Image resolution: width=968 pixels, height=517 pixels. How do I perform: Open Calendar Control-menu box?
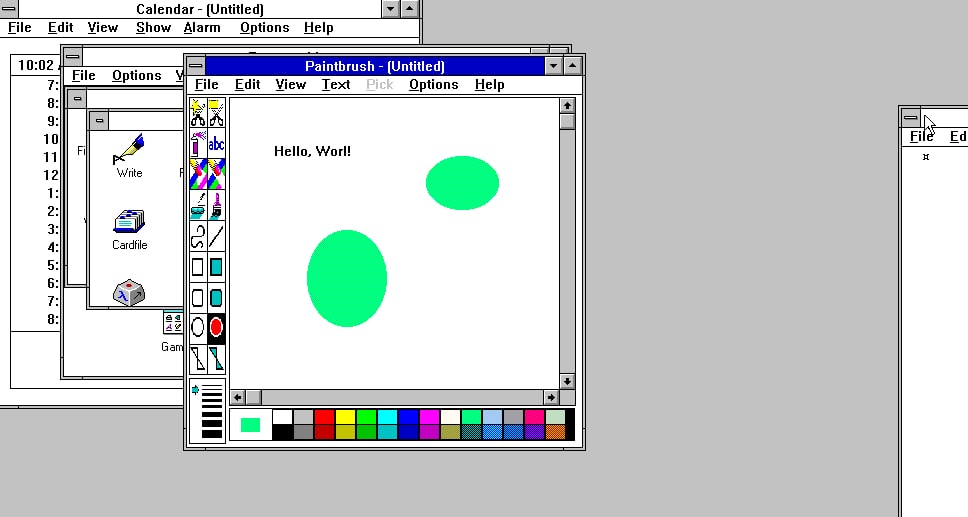coord(9,9)
